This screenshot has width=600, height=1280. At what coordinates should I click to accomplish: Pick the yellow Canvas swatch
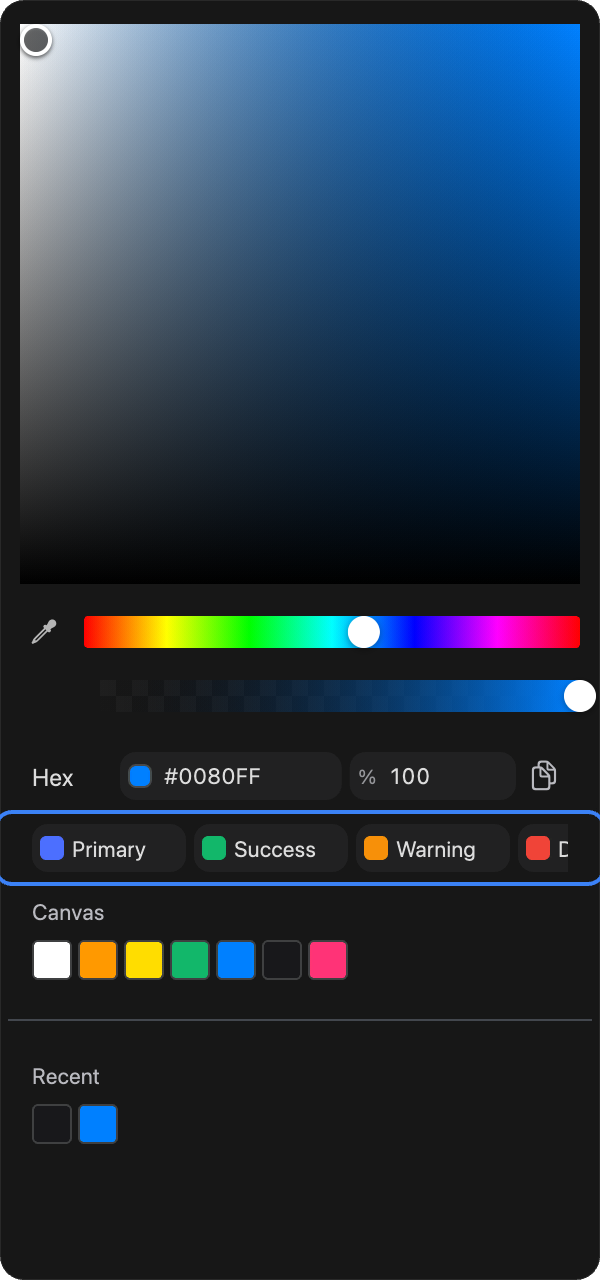(144, 960)
